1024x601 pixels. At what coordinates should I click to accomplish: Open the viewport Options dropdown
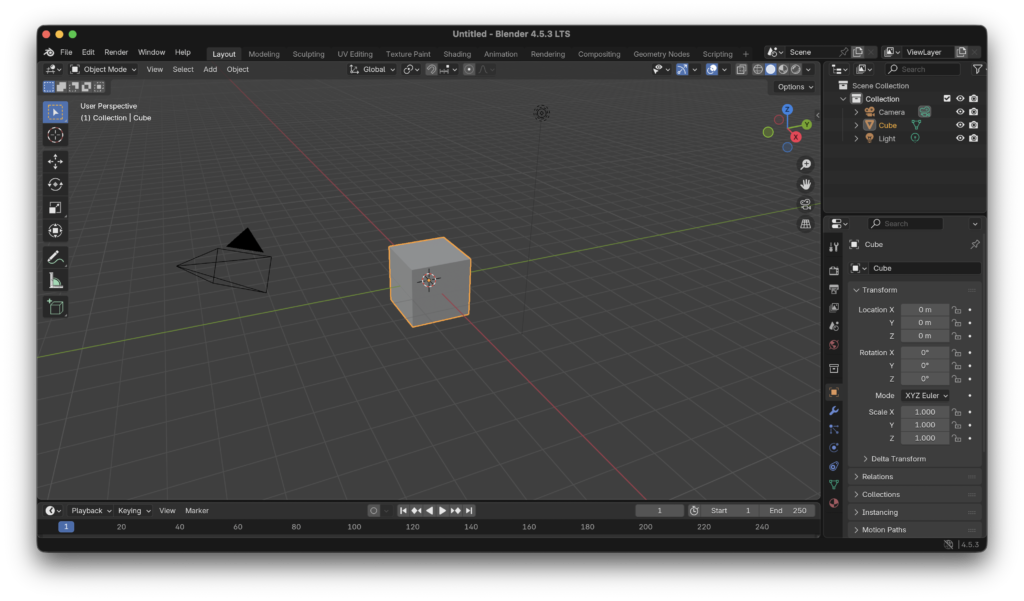[x=795, y=87]
